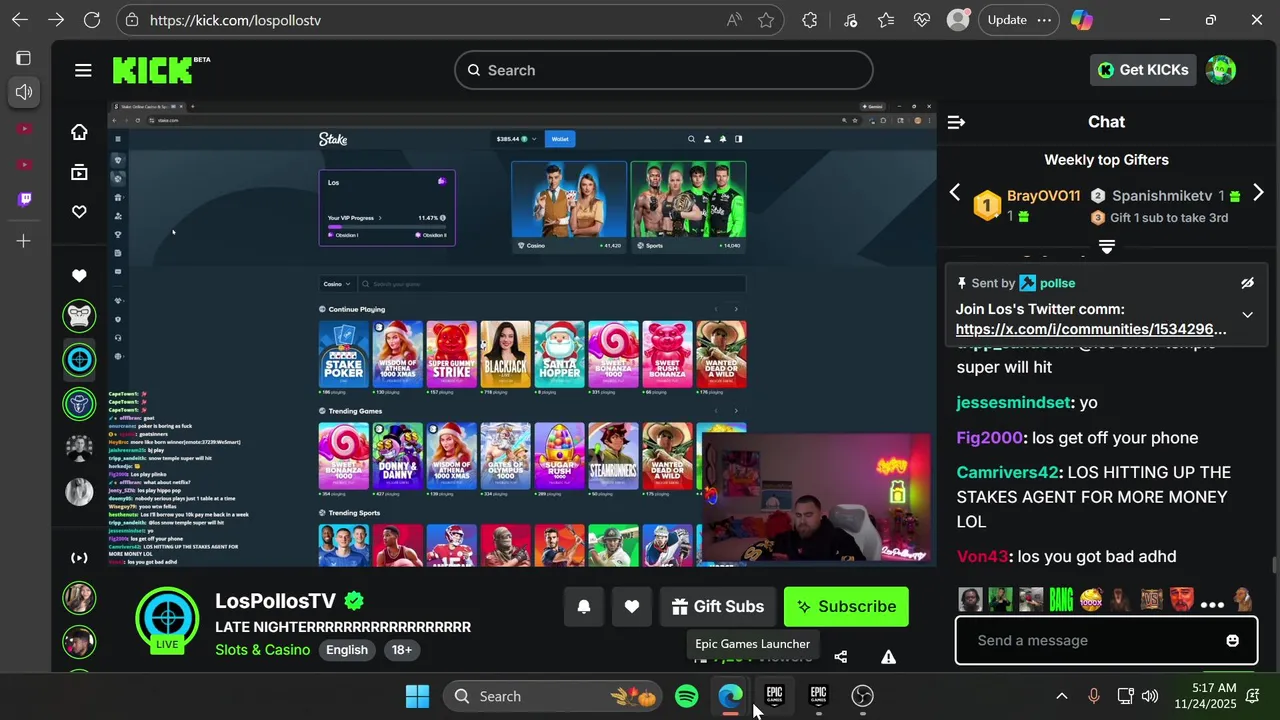Refresh the browser page
The image size is (1280, 720).
tap(92, 20)
